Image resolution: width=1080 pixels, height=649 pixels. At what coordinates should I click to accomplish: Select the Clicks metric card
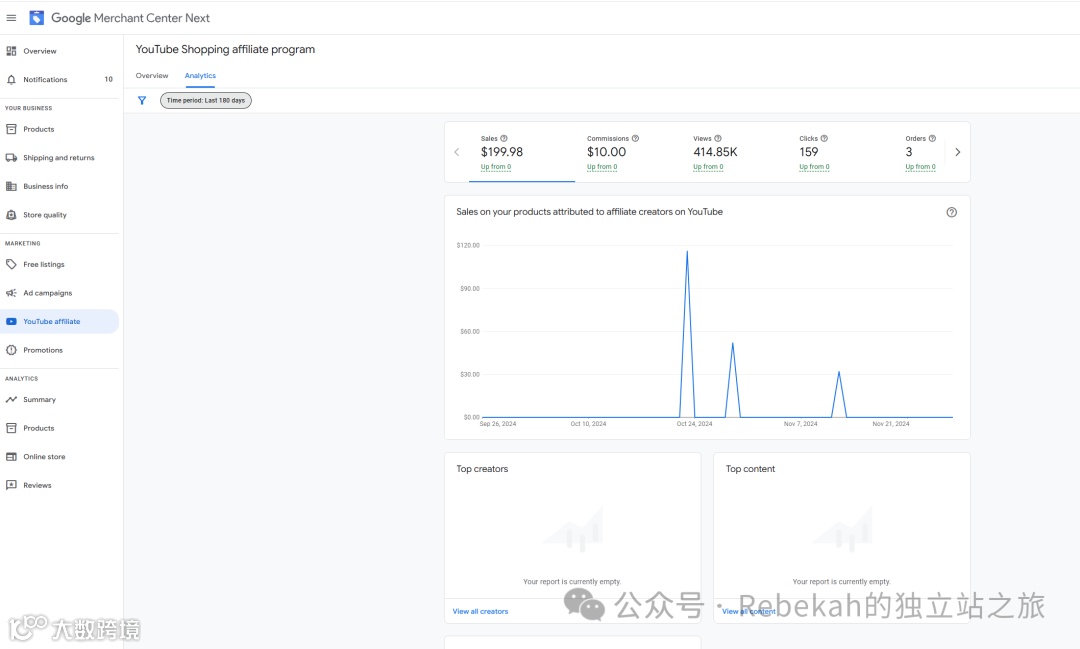coord(840,152)
